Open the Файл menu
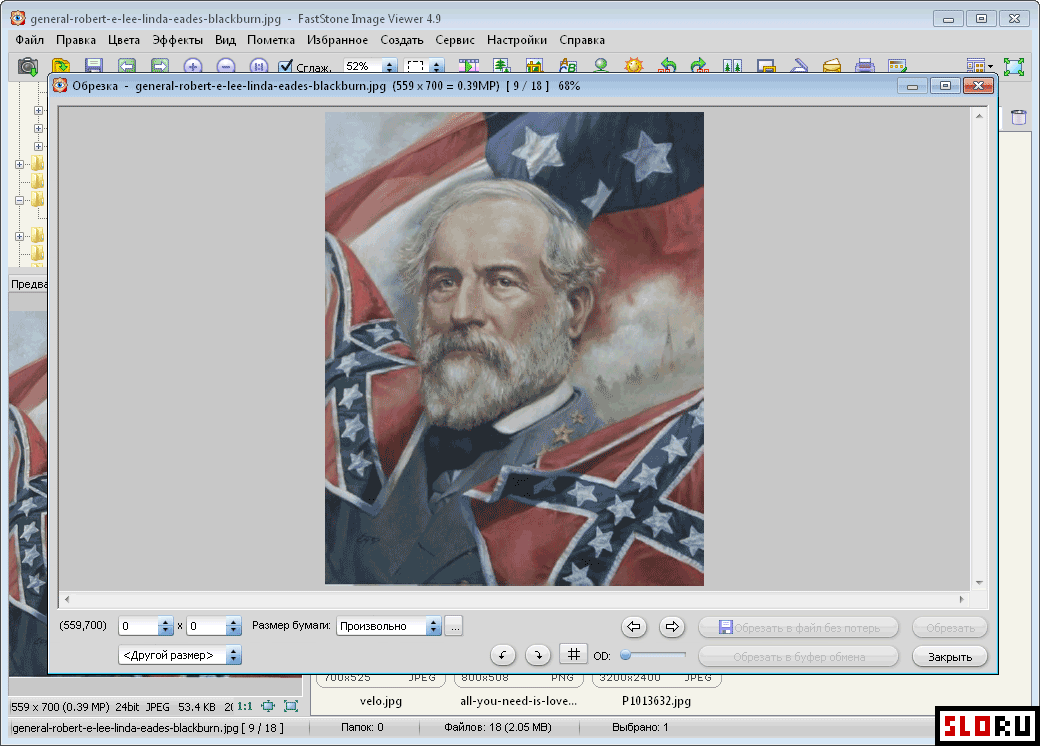The height and width of the screenshot is (746, 1040). 30,40
